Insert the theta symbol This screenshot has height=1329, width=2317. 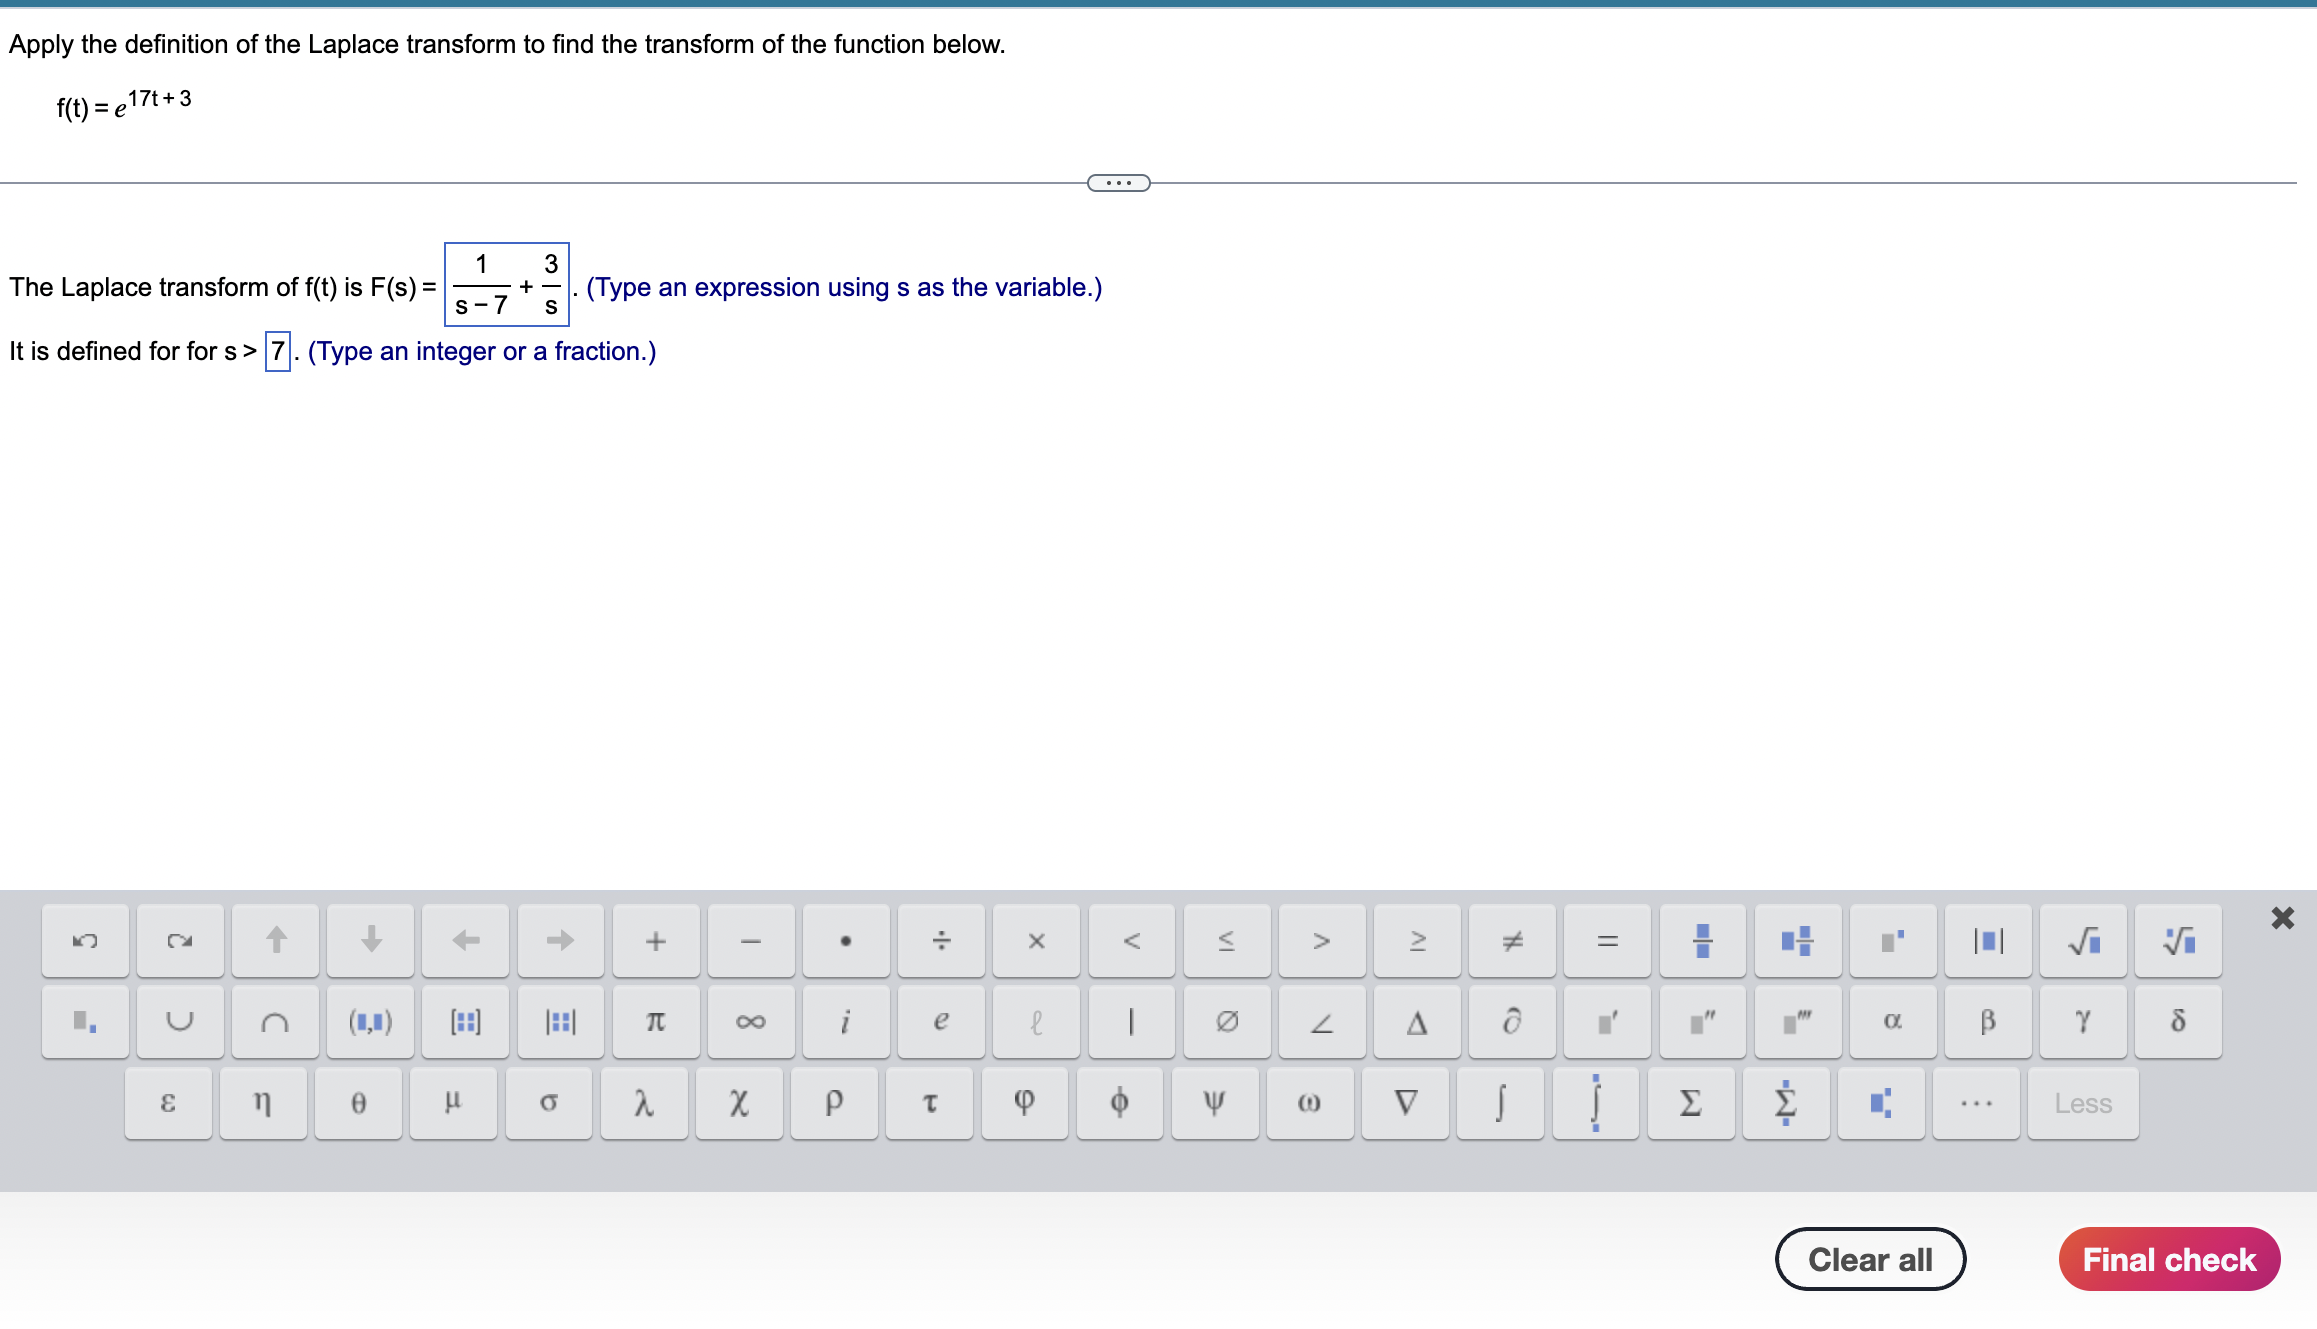359,1102
